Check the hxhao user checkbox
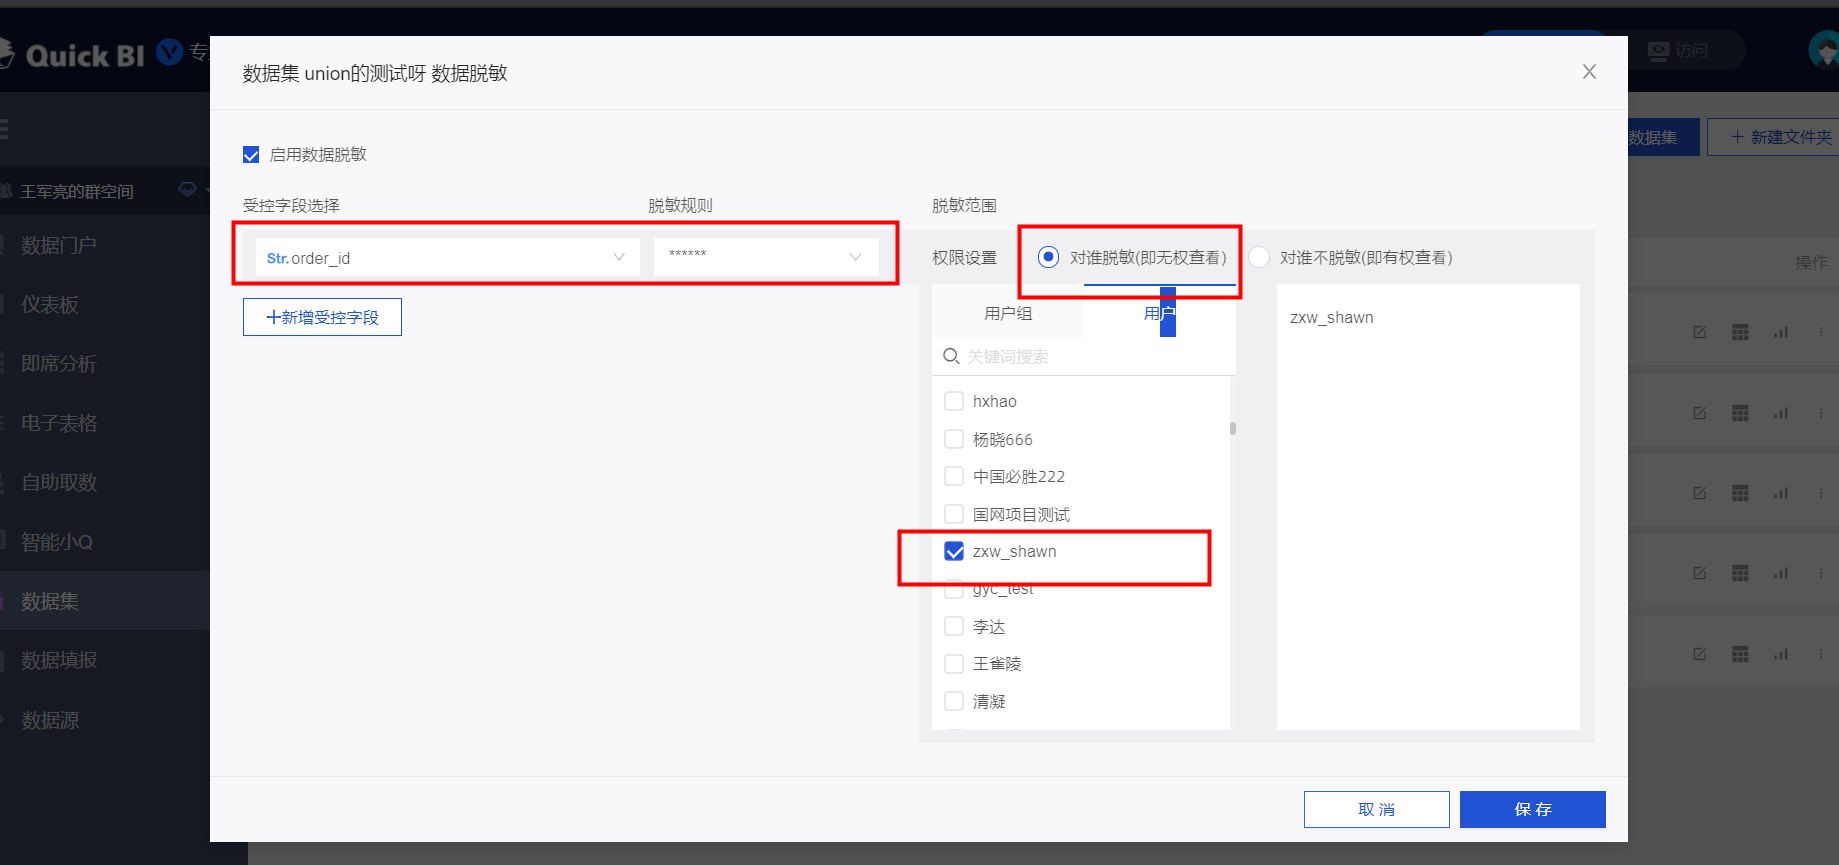This screenshot has width=1839, height=865. [954, 402]
